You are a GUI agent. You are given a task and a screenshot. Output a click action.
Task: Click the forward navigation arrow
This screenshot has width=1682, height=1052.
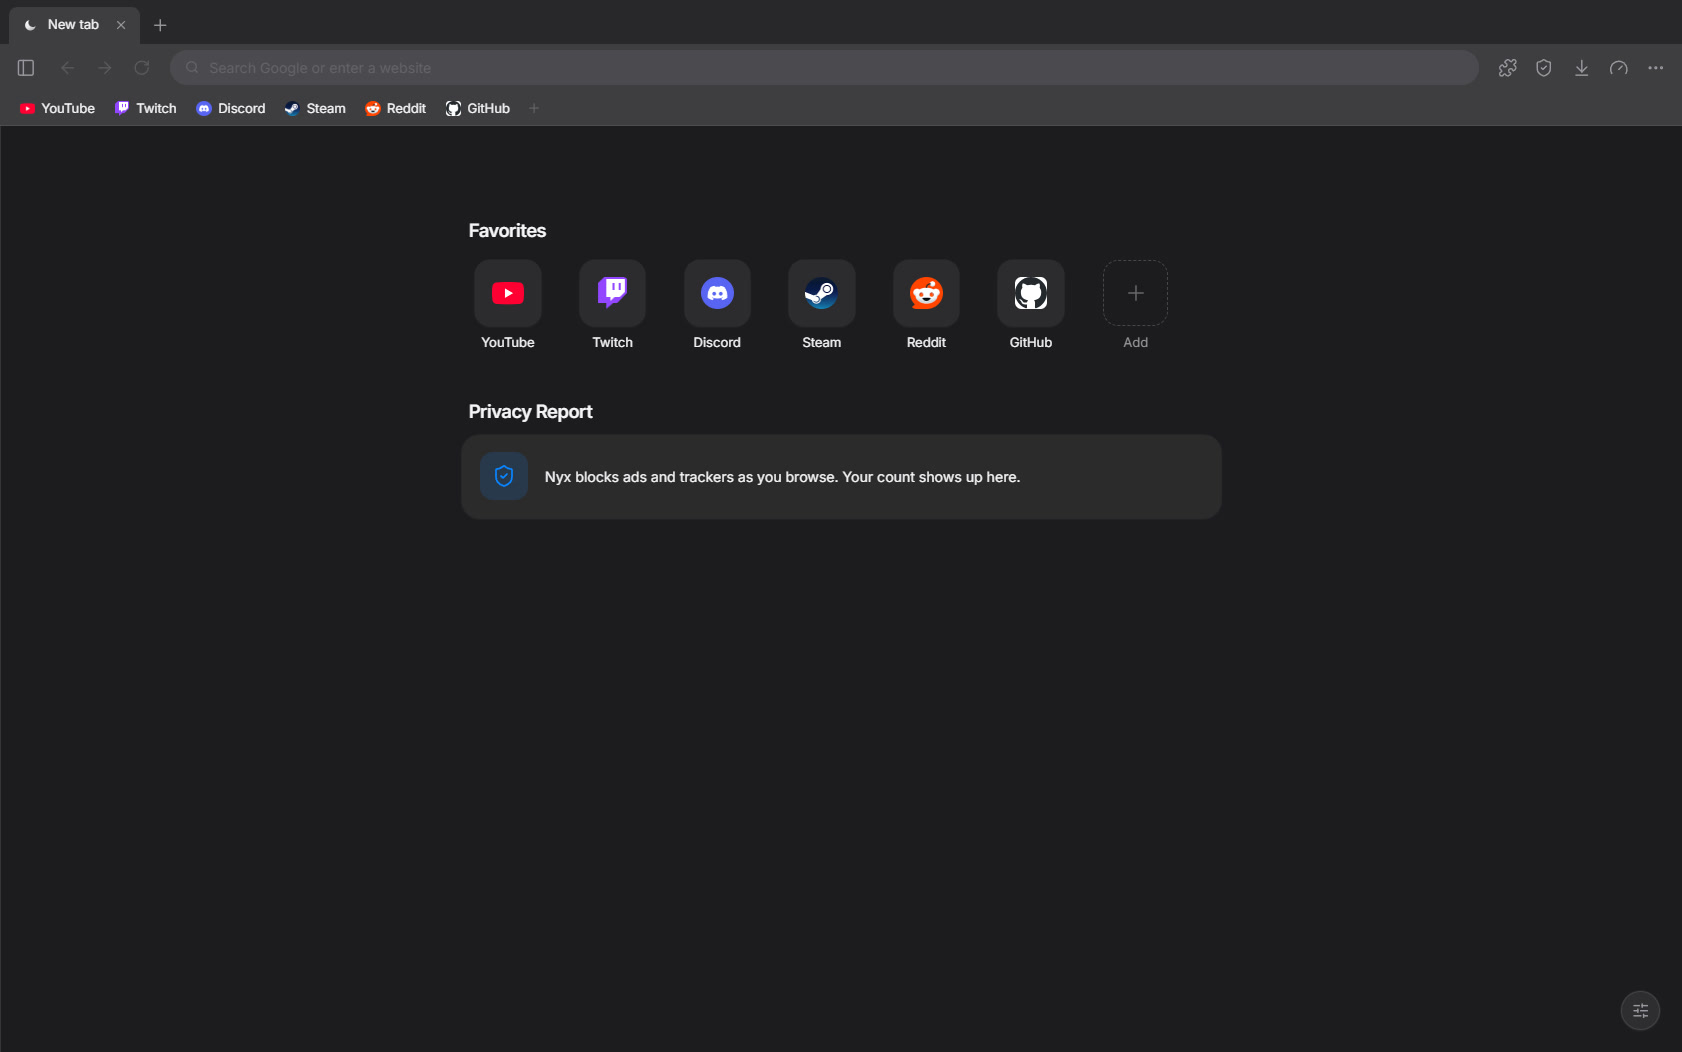(105, 68)
